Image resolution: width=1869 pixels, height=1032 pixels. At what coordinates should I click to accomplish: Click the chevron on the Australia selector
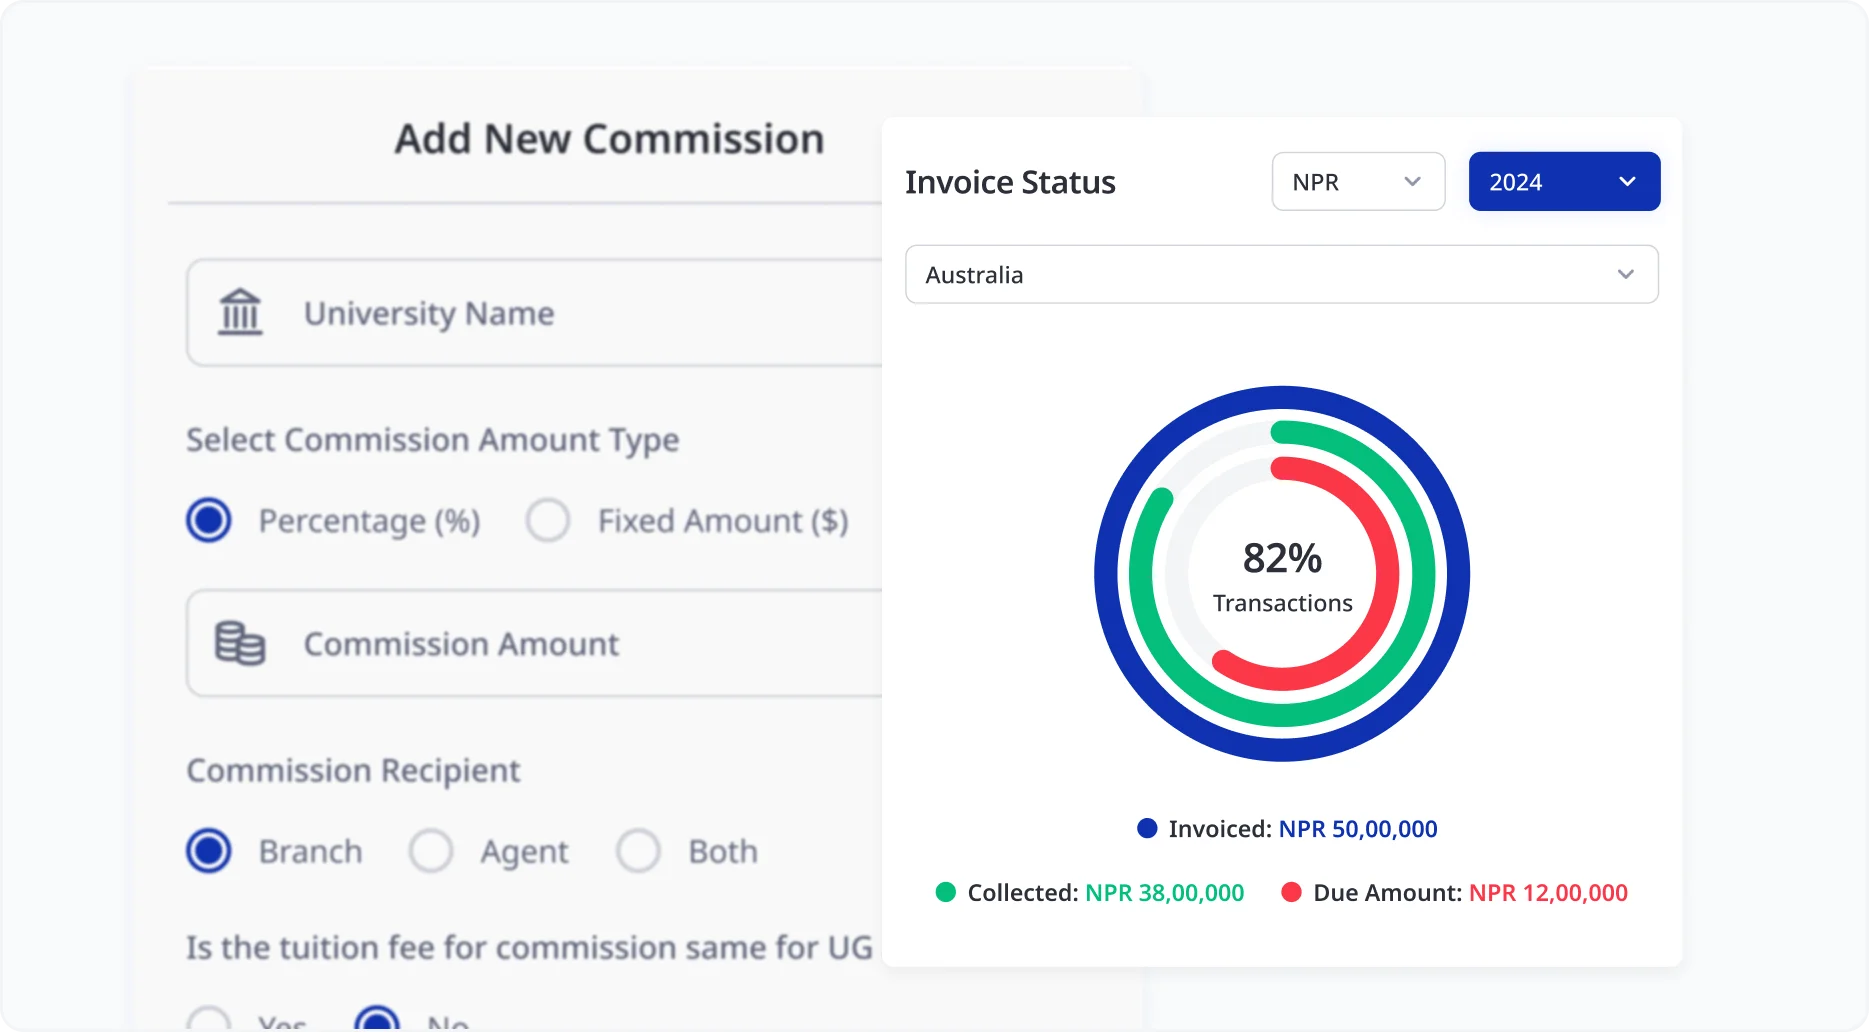point(1626,274)
